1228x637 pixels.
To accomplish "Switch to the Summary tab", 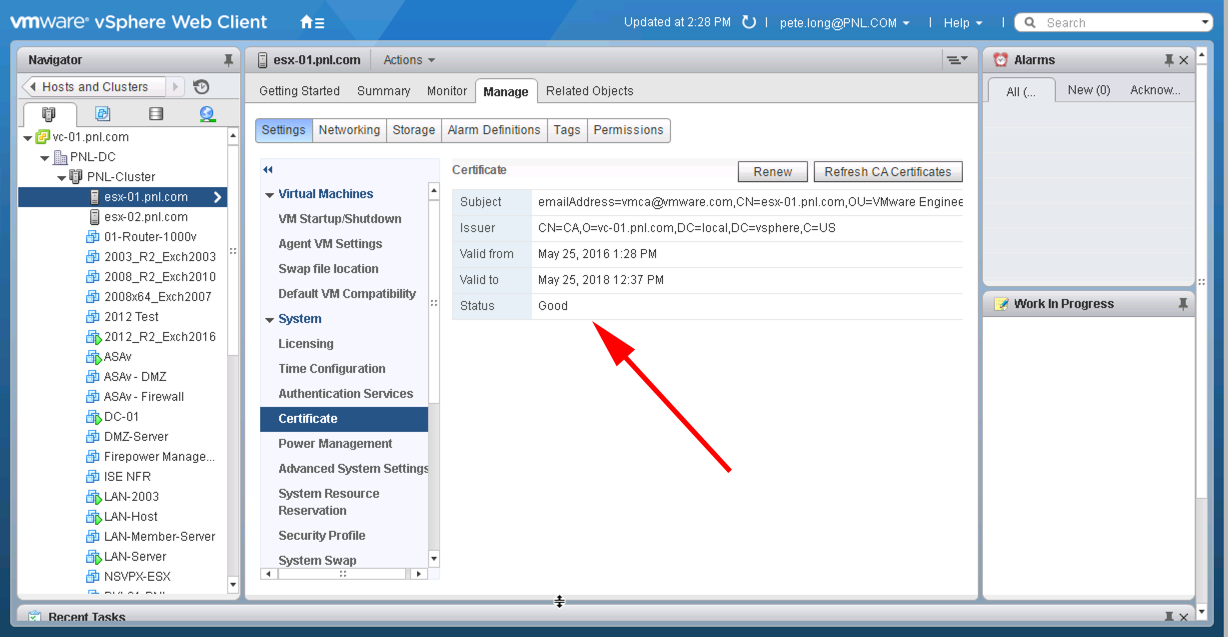I will coord(384,91).
